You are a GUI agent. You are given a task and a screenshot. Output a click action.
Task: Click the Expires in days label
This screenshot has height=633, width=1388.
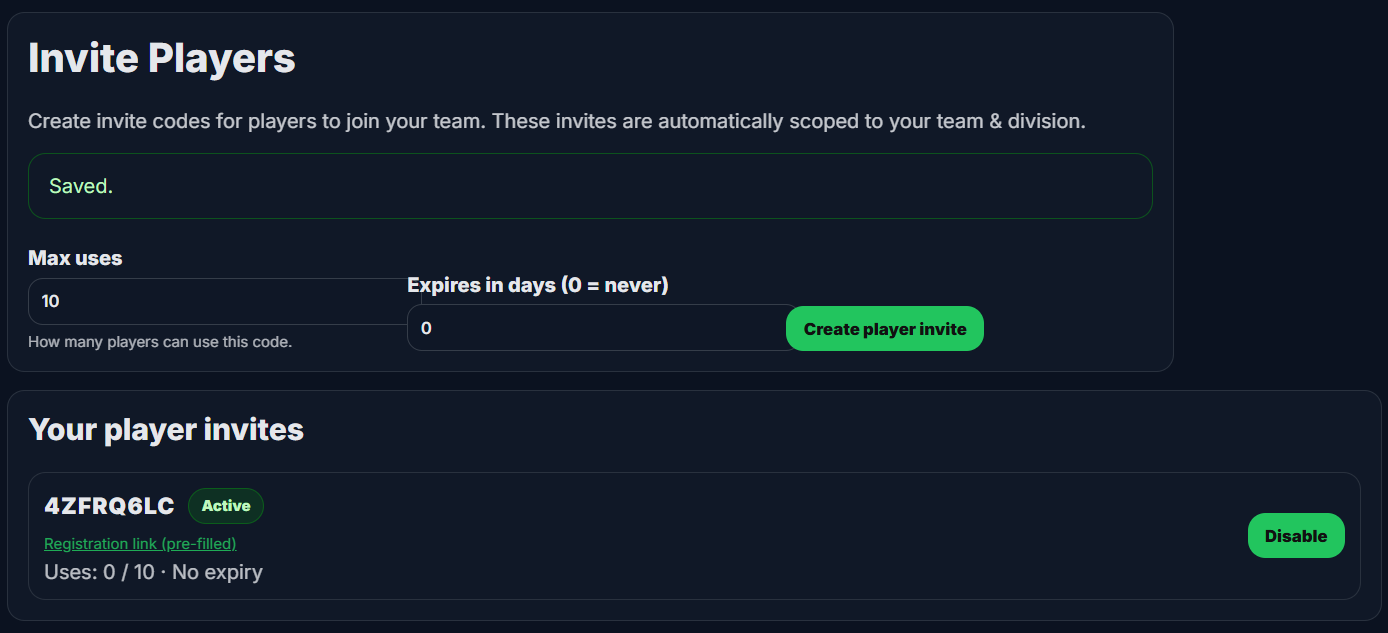(x=480, y=285)
